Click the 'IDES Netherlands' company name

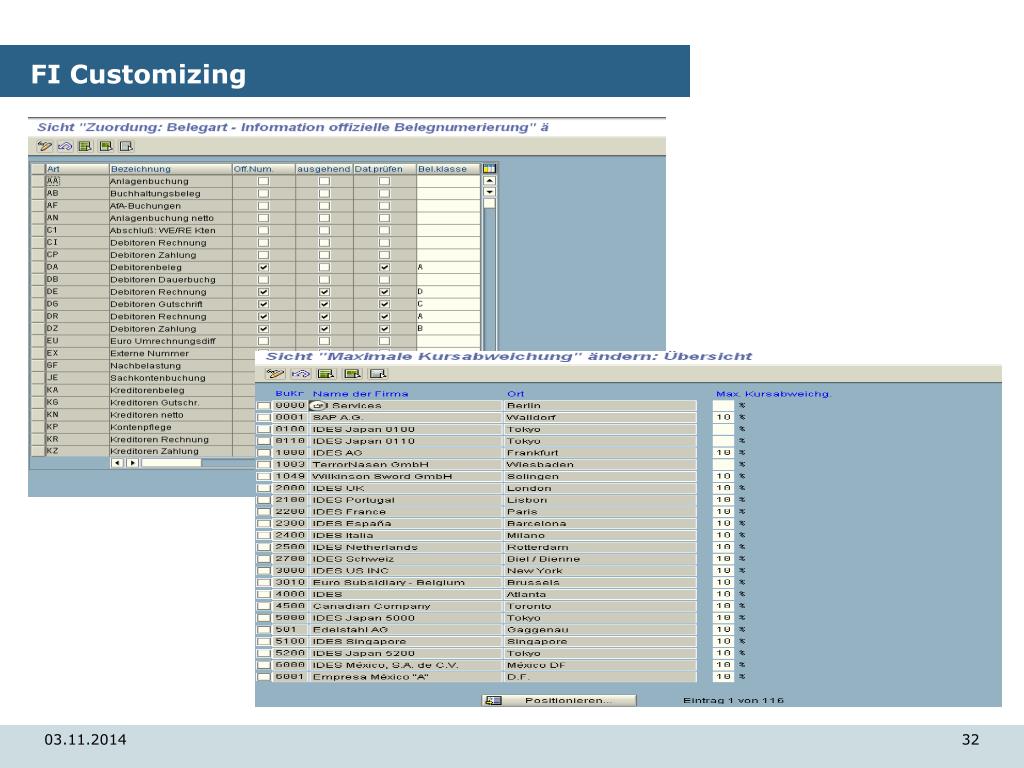coord(365,547)
